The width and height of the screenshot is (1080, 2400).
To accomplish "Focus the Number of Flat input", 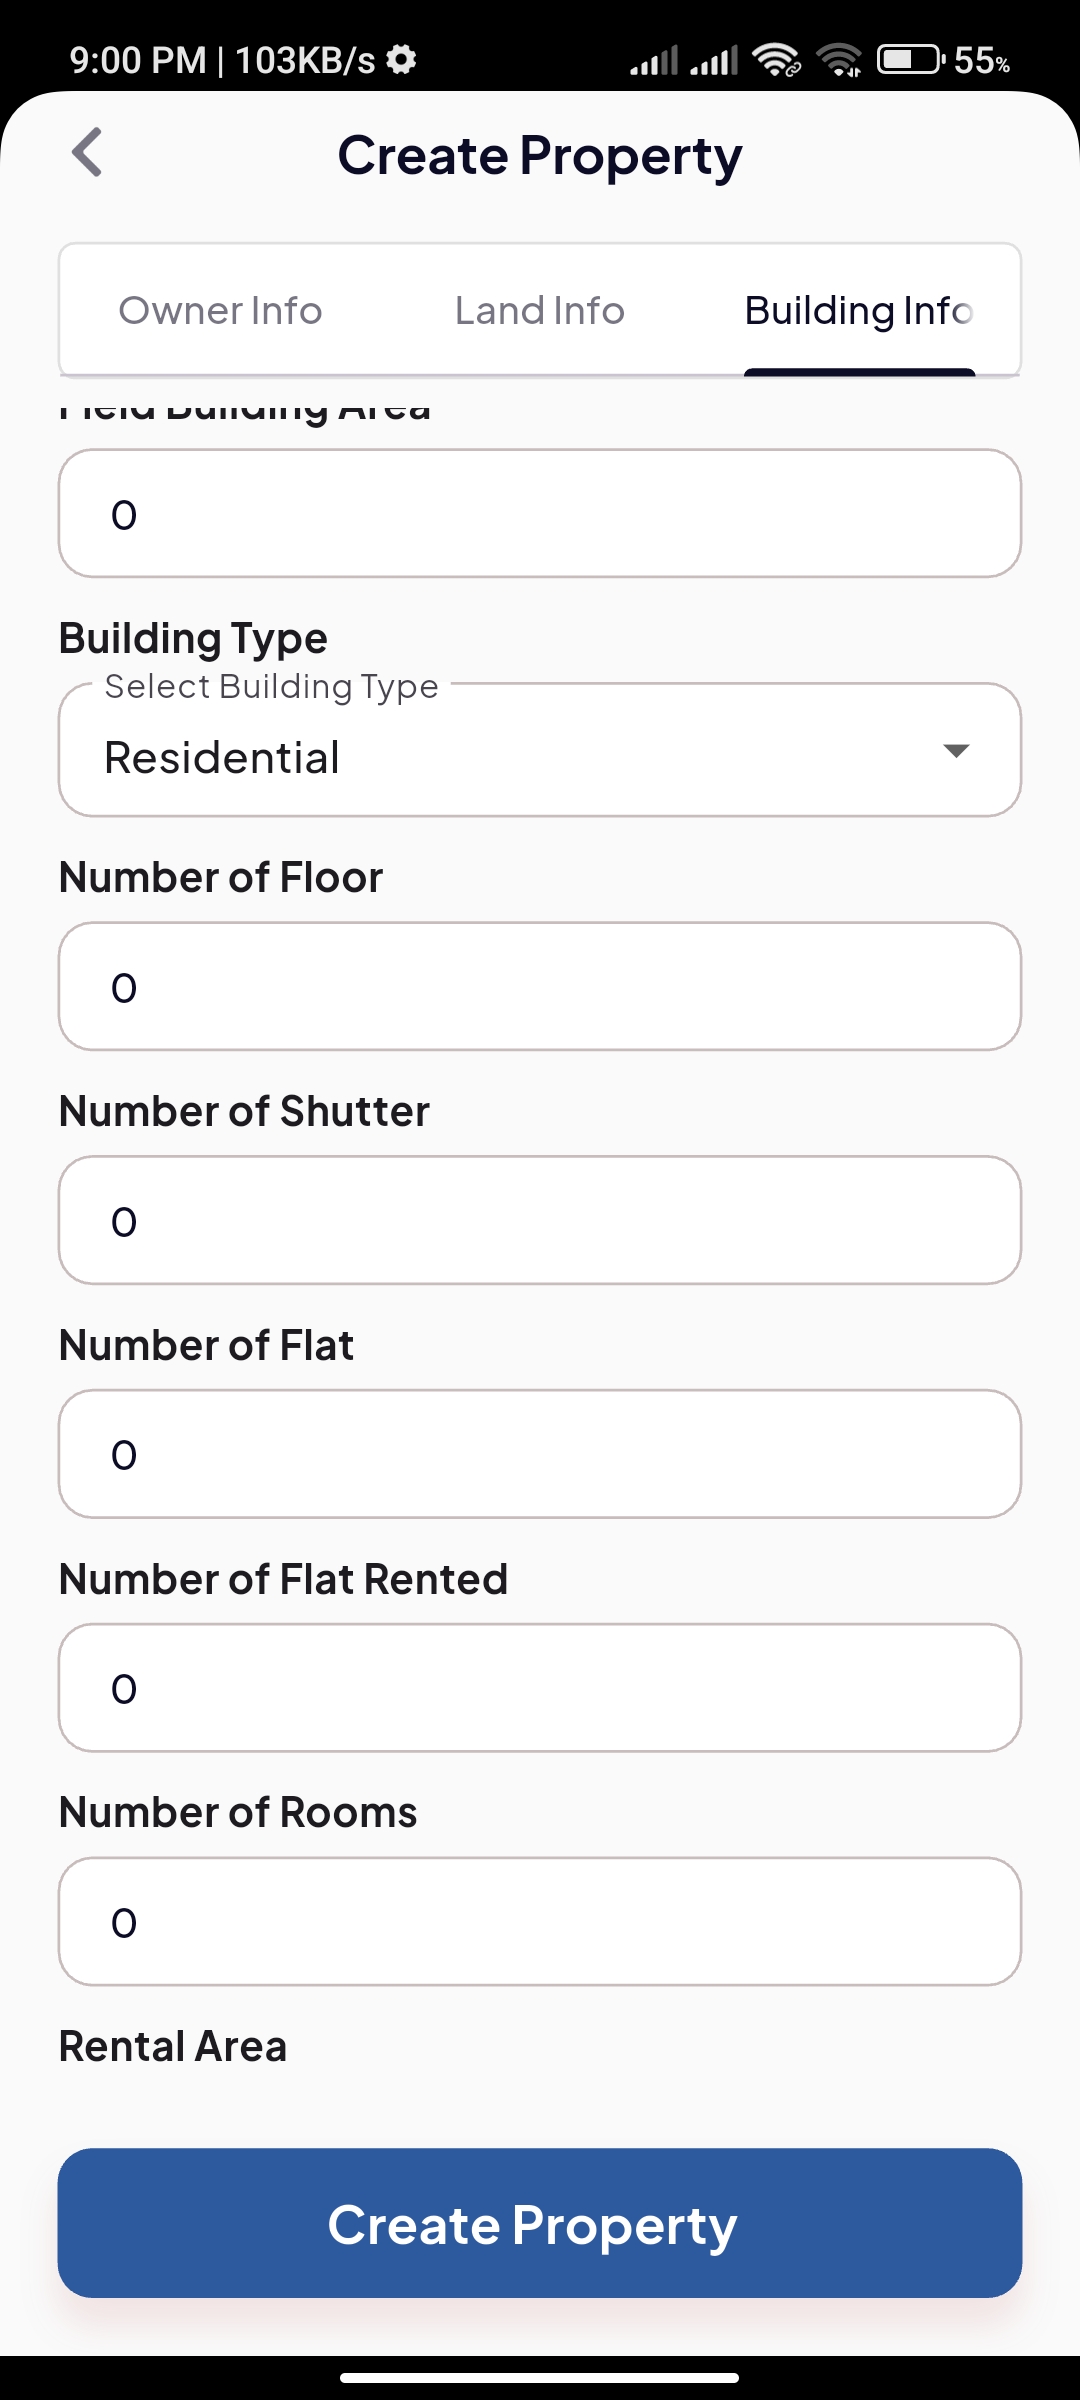I will pos(540,1454).
